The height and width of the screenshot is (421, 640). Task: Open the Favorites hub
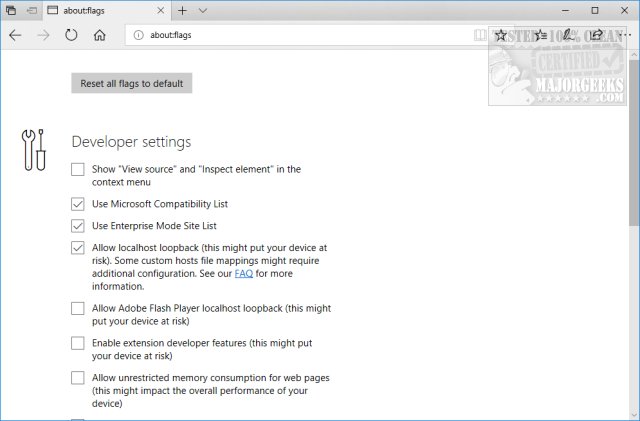coord(540,35)
